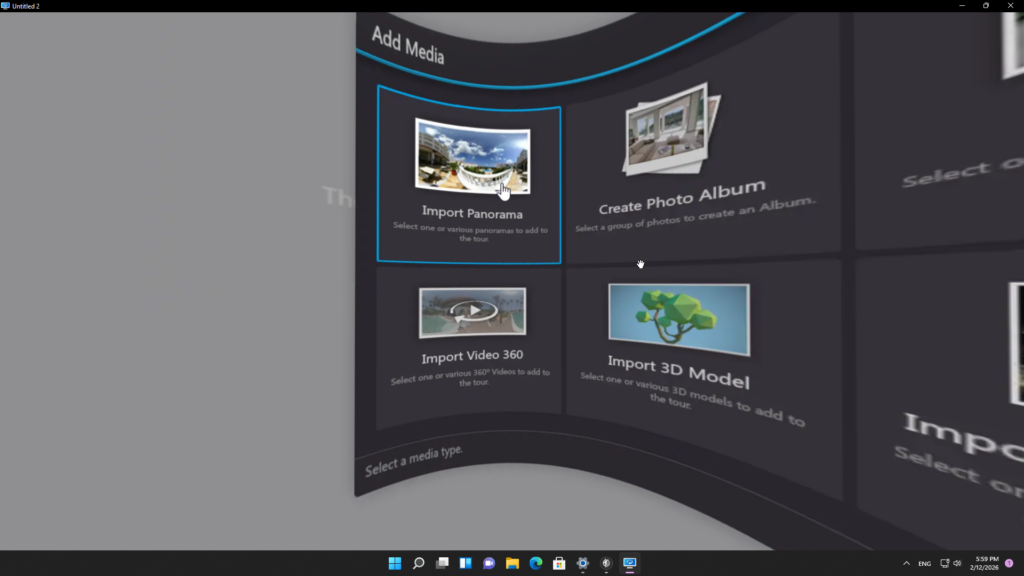Open Microsoft Store from taskbar
This screenshot has height=576, width=1024.
point(559,563)
